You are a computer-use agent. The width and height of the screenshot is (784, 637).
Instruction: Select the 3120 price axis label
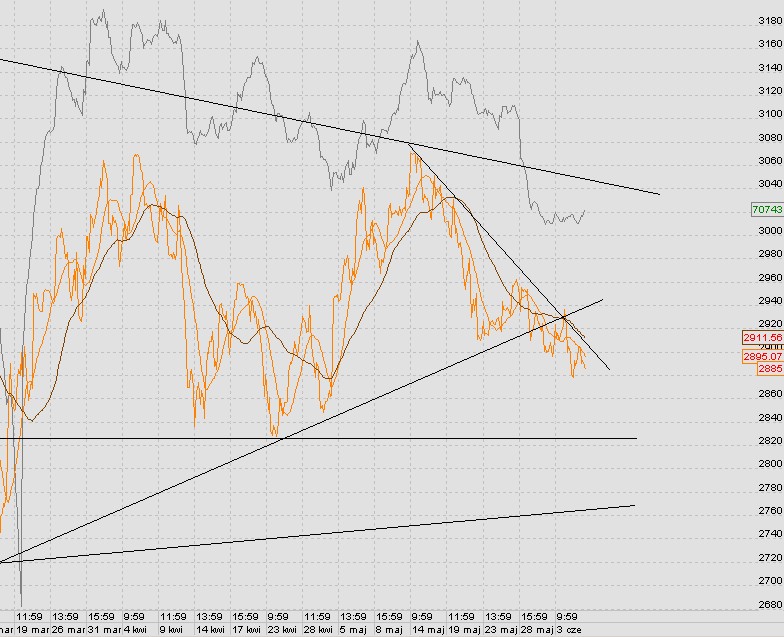pos(770,90)
